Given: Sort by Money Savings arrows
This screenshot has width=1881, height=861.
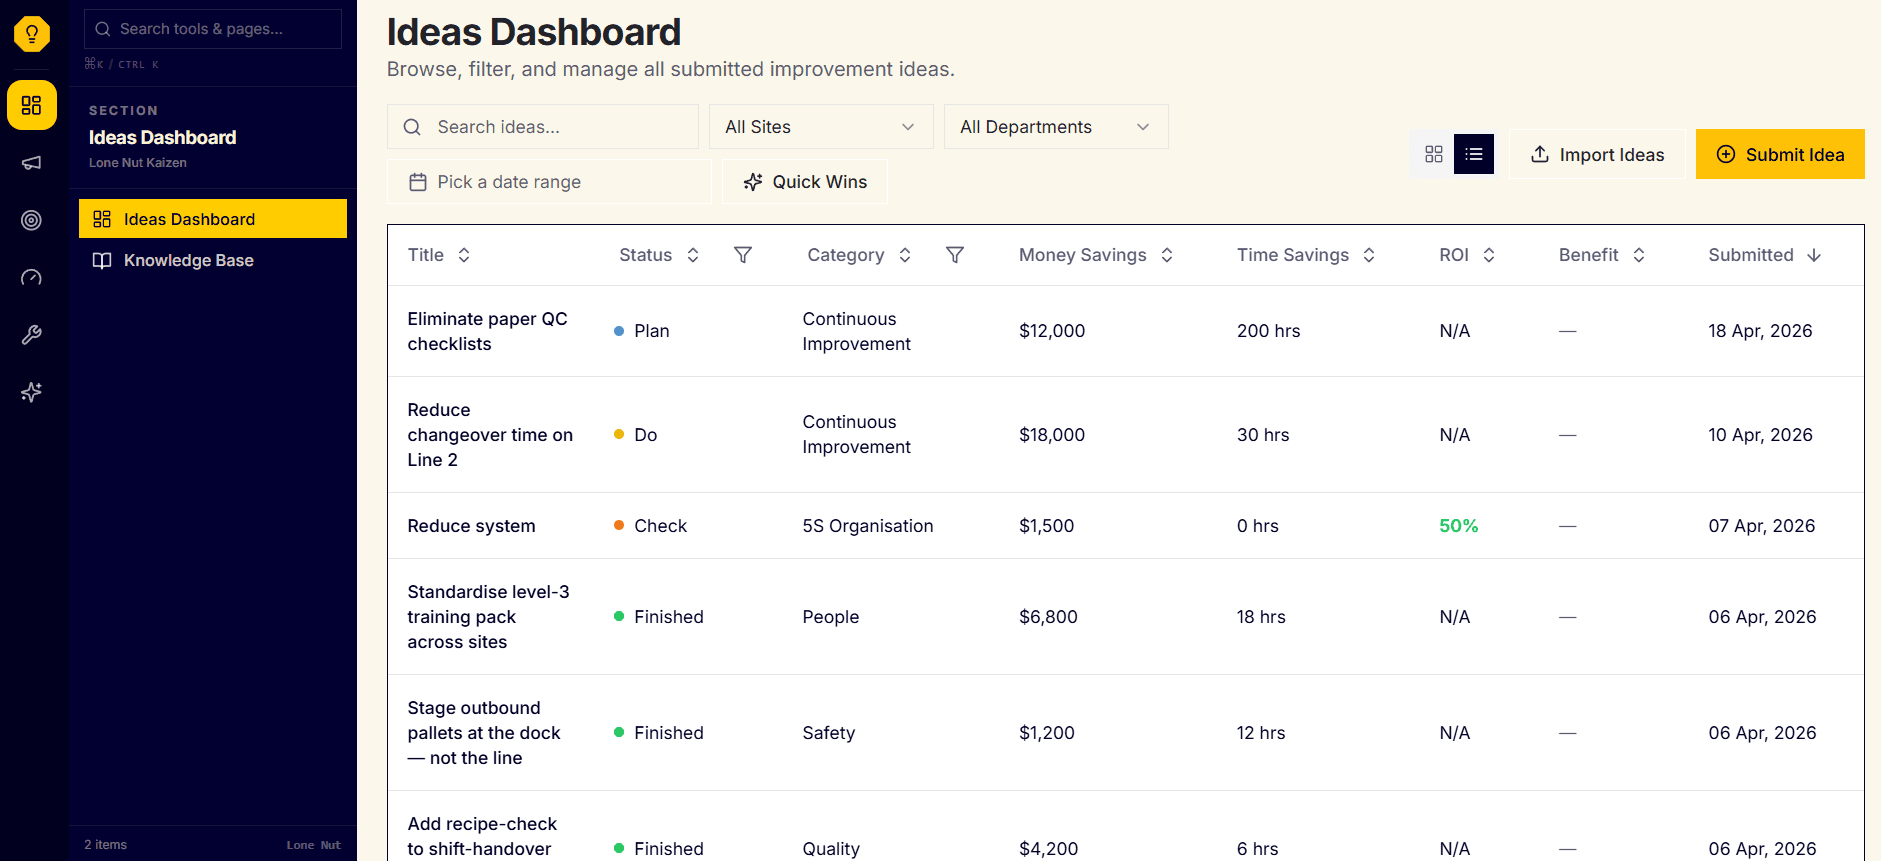Looking at the screenshot, I should pyautogui.click(x=1167, y=255).
